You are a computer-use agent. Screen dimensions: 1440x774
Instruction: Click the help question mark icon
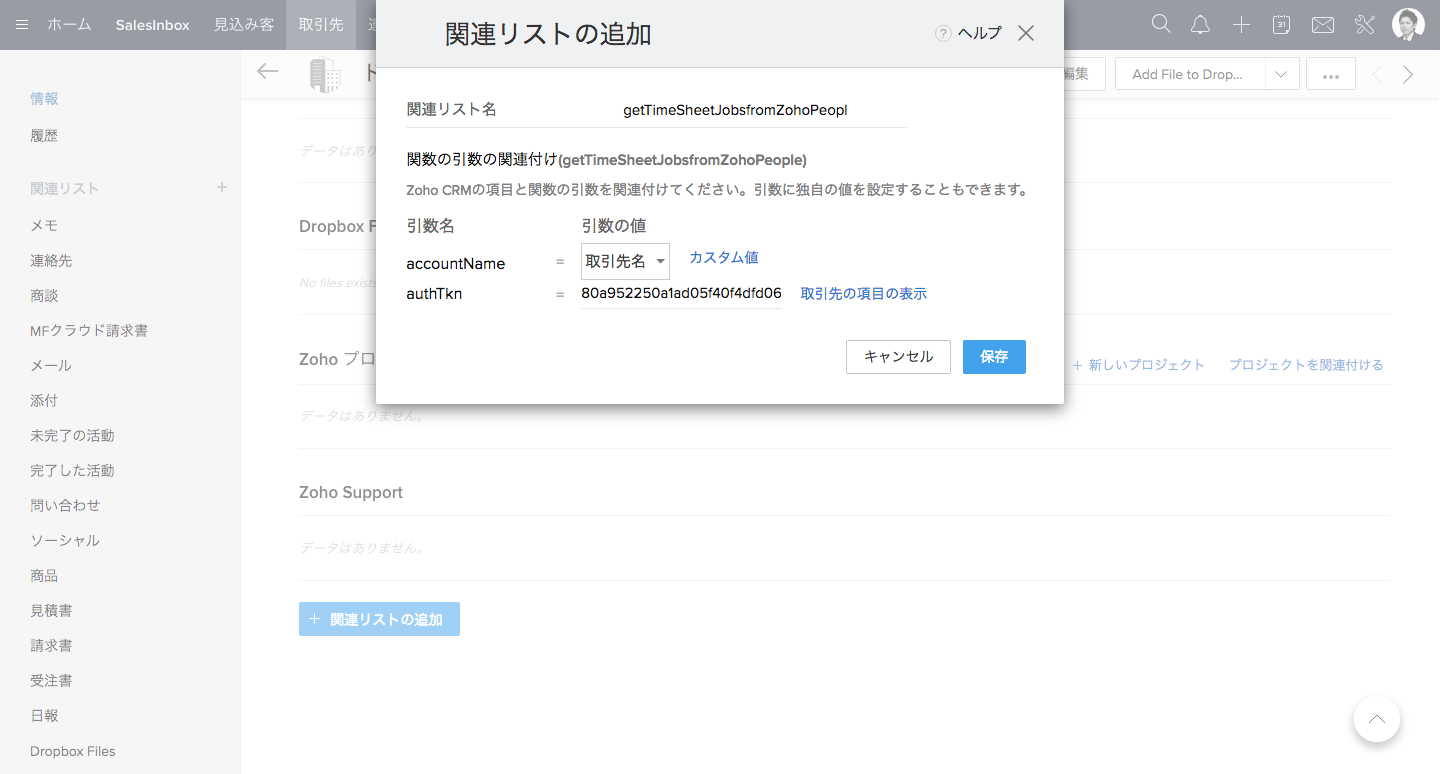pyautogui.click(x=942, y=33)
